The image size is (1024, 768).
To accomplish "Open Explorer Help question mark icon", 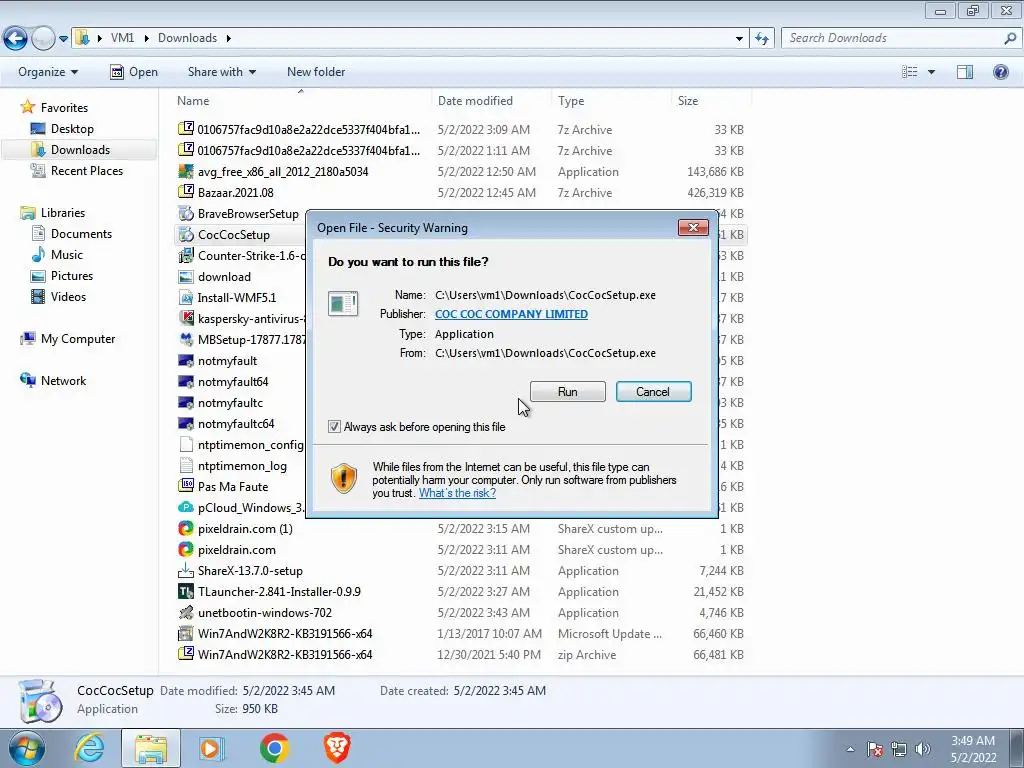I will [x=1000, y=72].
